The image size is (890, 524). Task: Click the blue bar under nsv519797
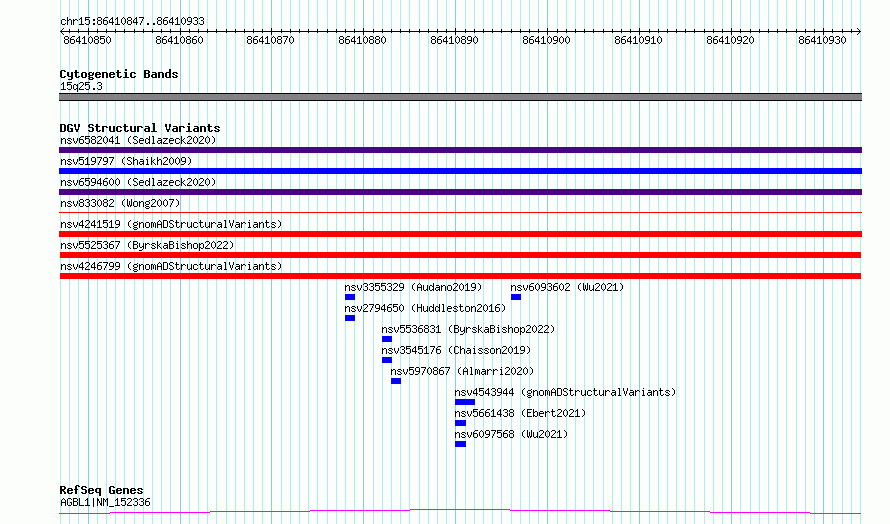point(460,171)
